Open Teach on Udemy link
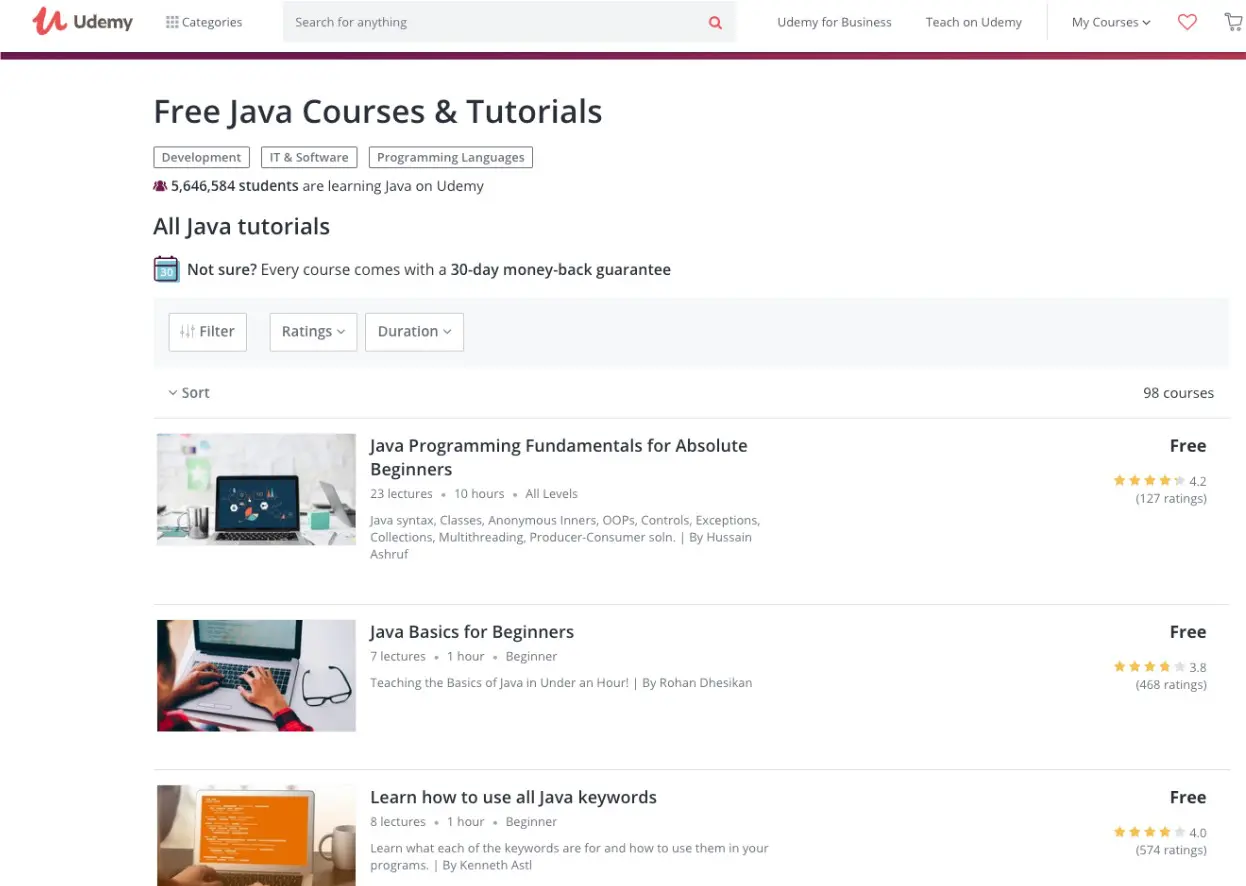 pyautogui.click(x=973, y=22)
